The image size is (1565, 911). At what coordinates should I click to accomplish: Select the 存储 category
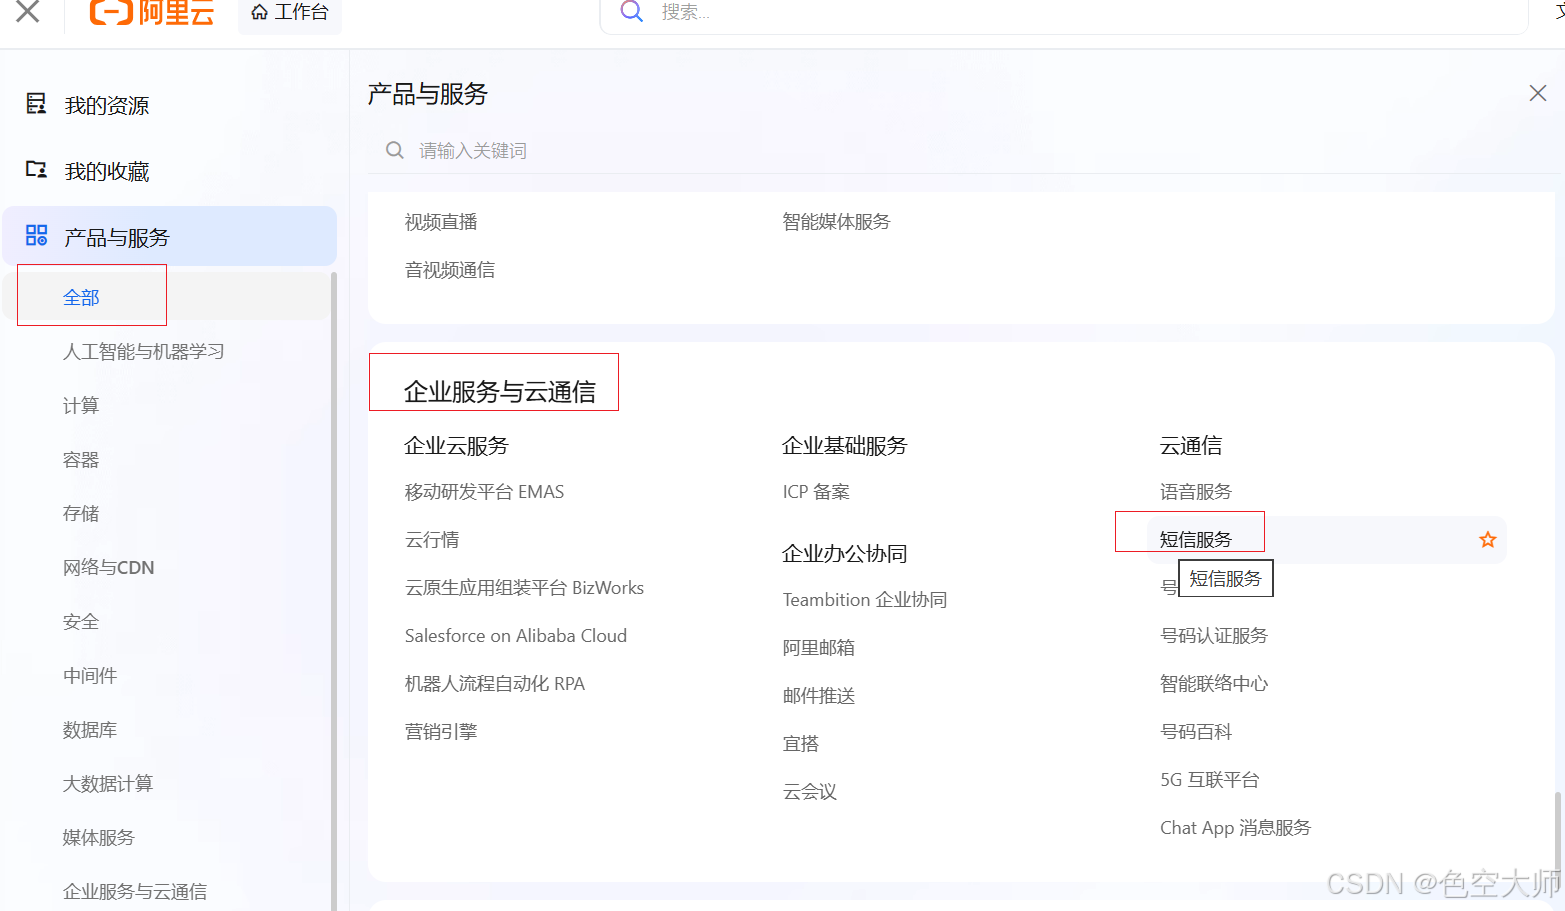(x=81, y=514)
